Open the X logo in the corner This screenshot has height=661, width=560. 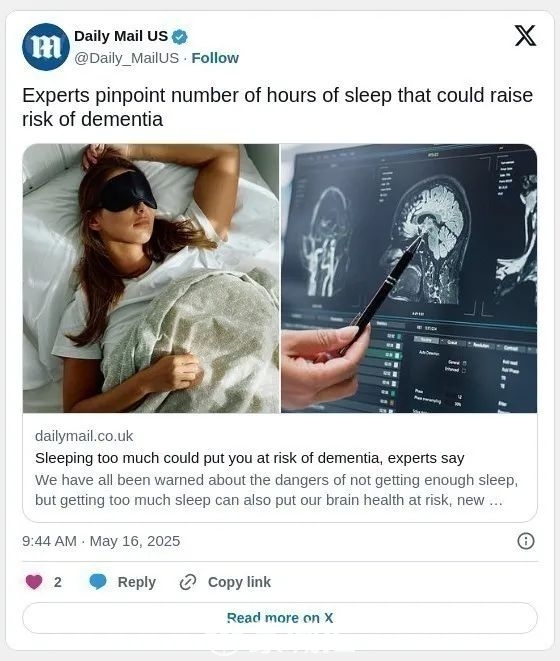coord(525,35)
